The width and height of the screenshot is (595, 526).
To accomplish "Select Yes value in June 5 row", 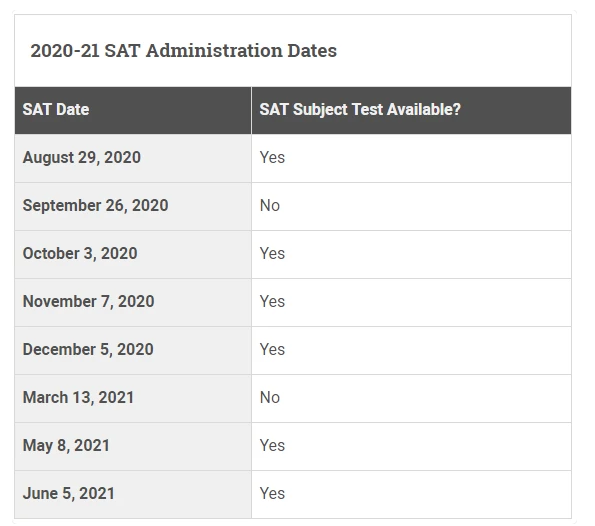I will tap(272, 494).
